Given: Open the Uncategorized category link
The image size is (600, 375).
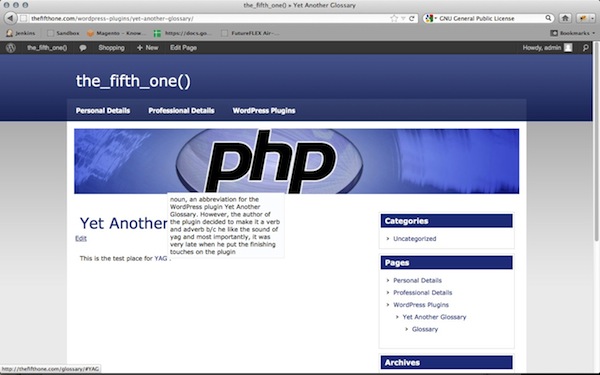Looking at the screenshot, I should tap(415, 238).
